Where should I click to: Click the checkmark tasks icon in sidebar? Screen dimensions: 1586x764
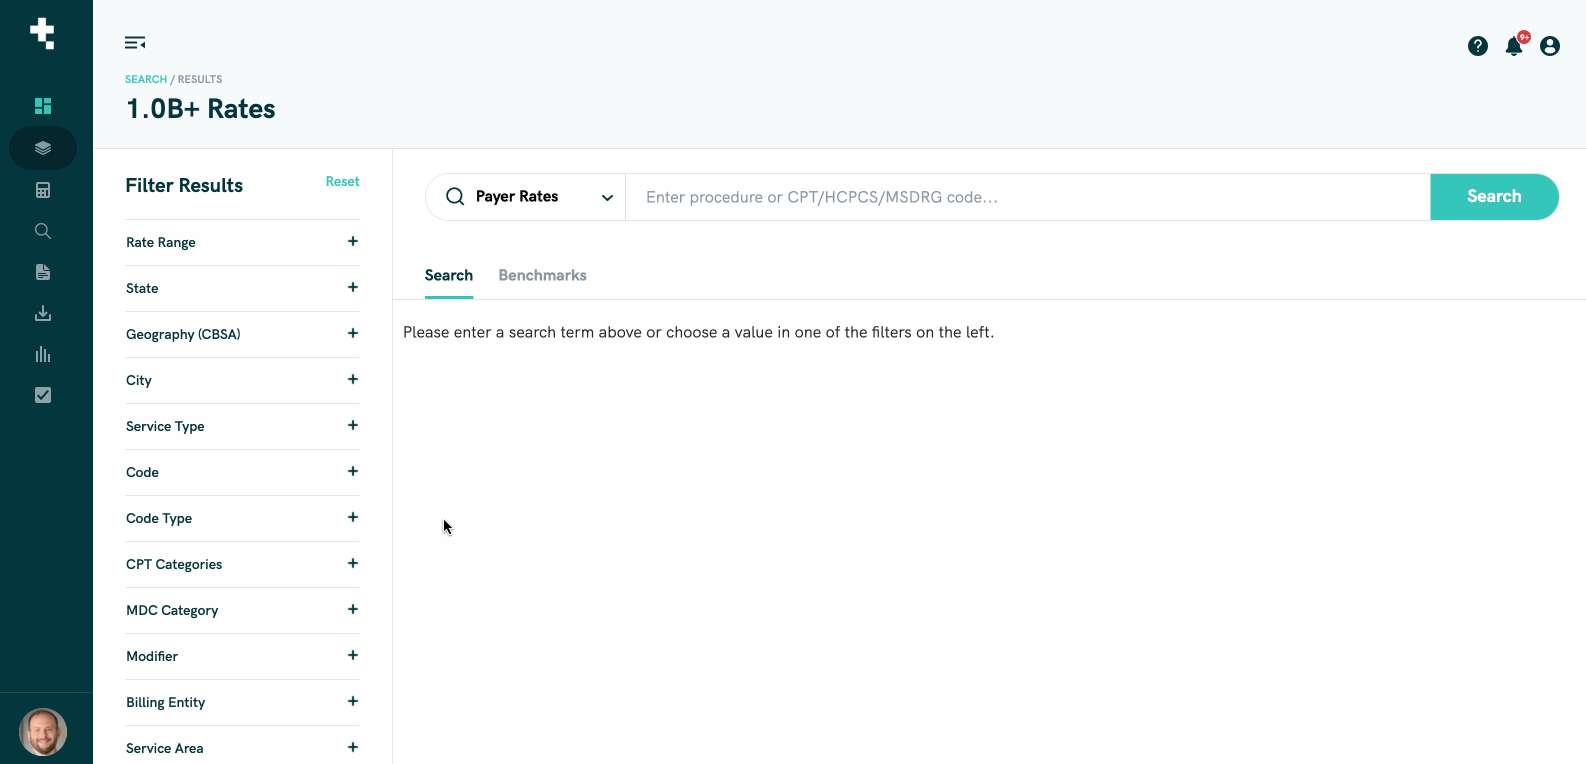43,395
